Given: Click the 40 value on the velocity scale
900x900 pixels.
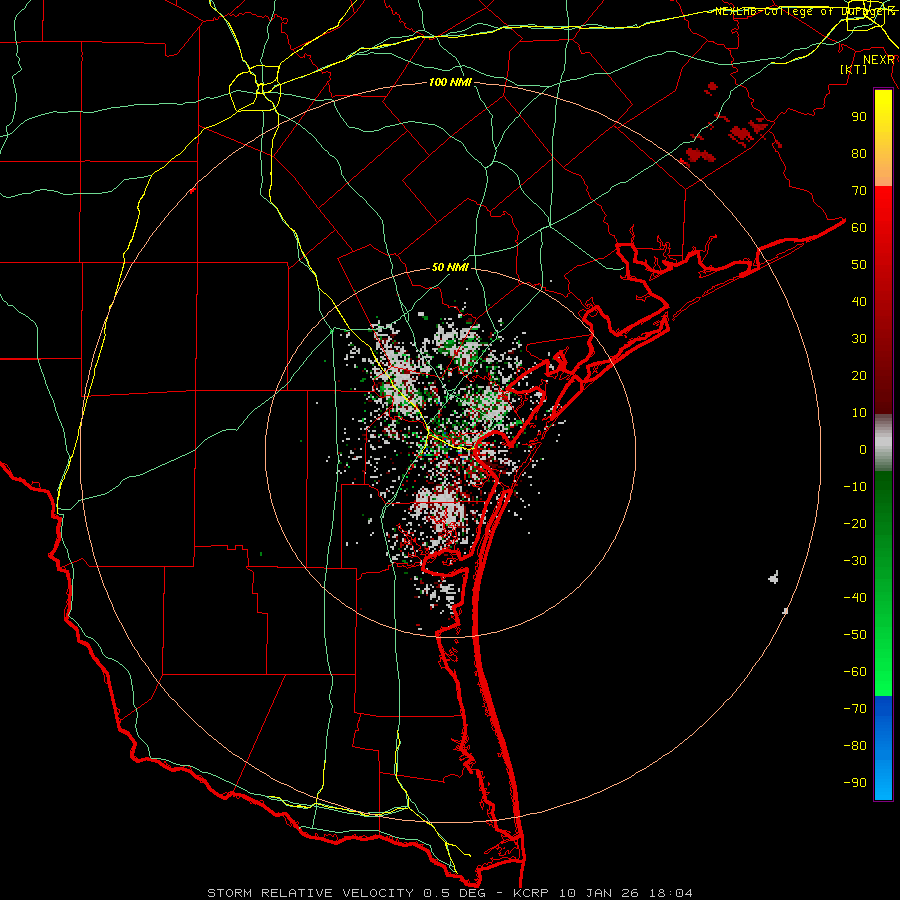Looking at the screenshot, I should point(859,301).
